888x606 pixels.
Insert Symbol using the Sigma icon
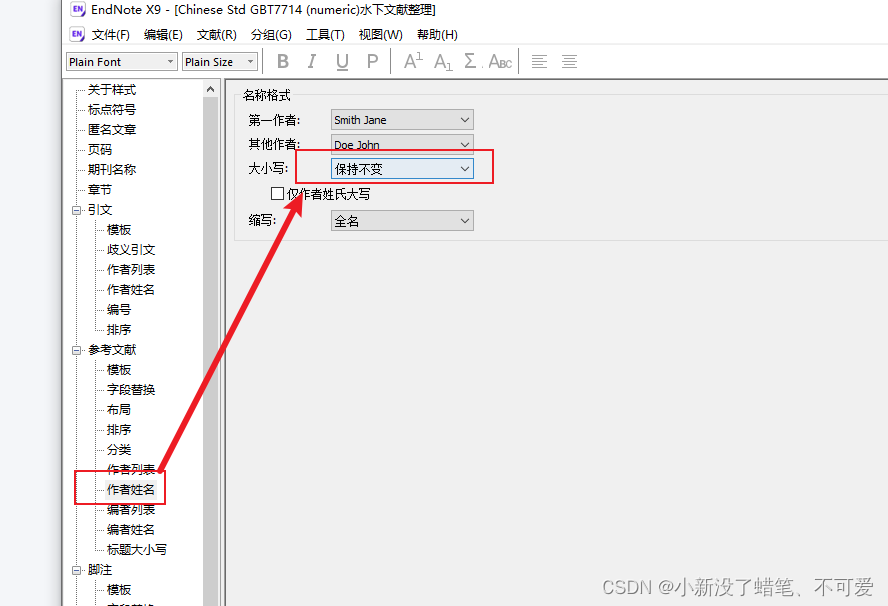tap(471, 61)
